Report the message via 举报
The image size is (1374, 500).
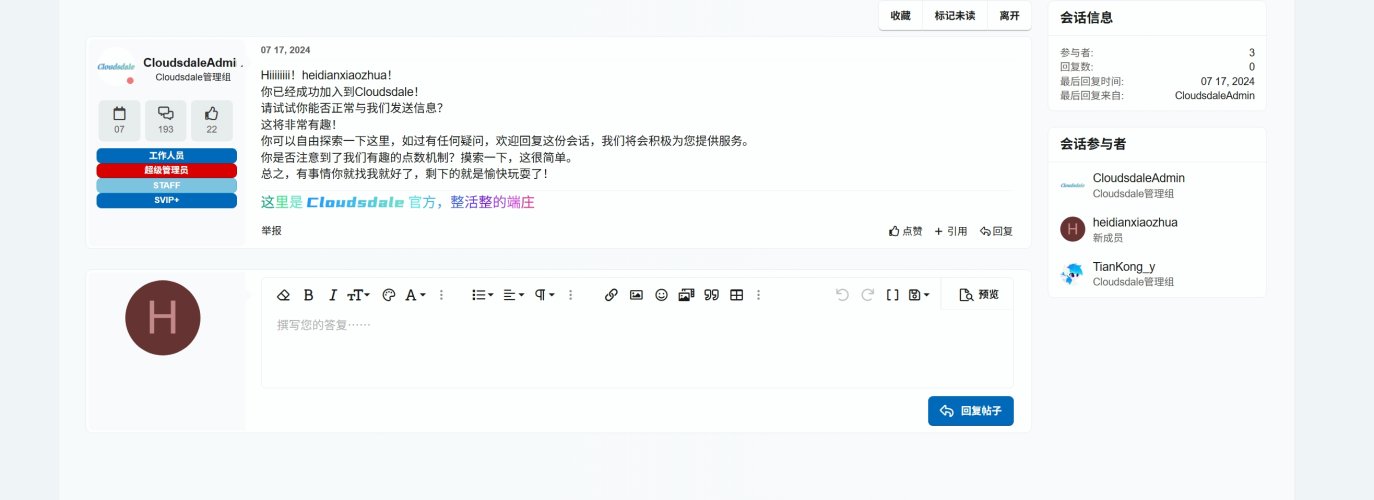coord(271,231)
